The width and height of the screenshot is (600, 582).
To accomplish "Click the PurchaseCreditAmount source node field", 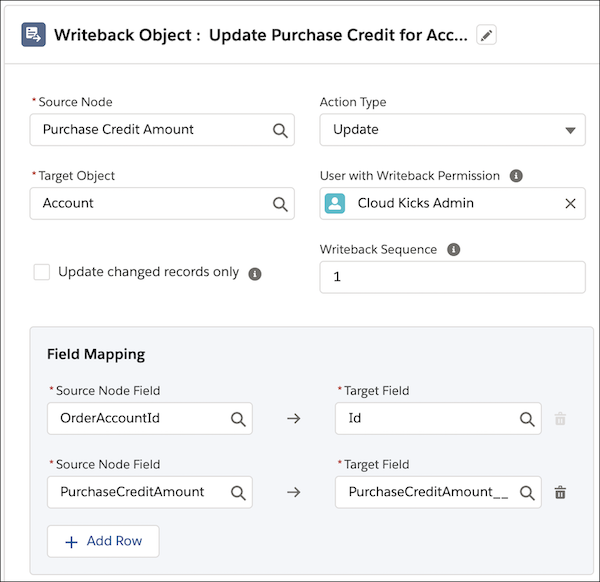I will click(x=150, y=492).
